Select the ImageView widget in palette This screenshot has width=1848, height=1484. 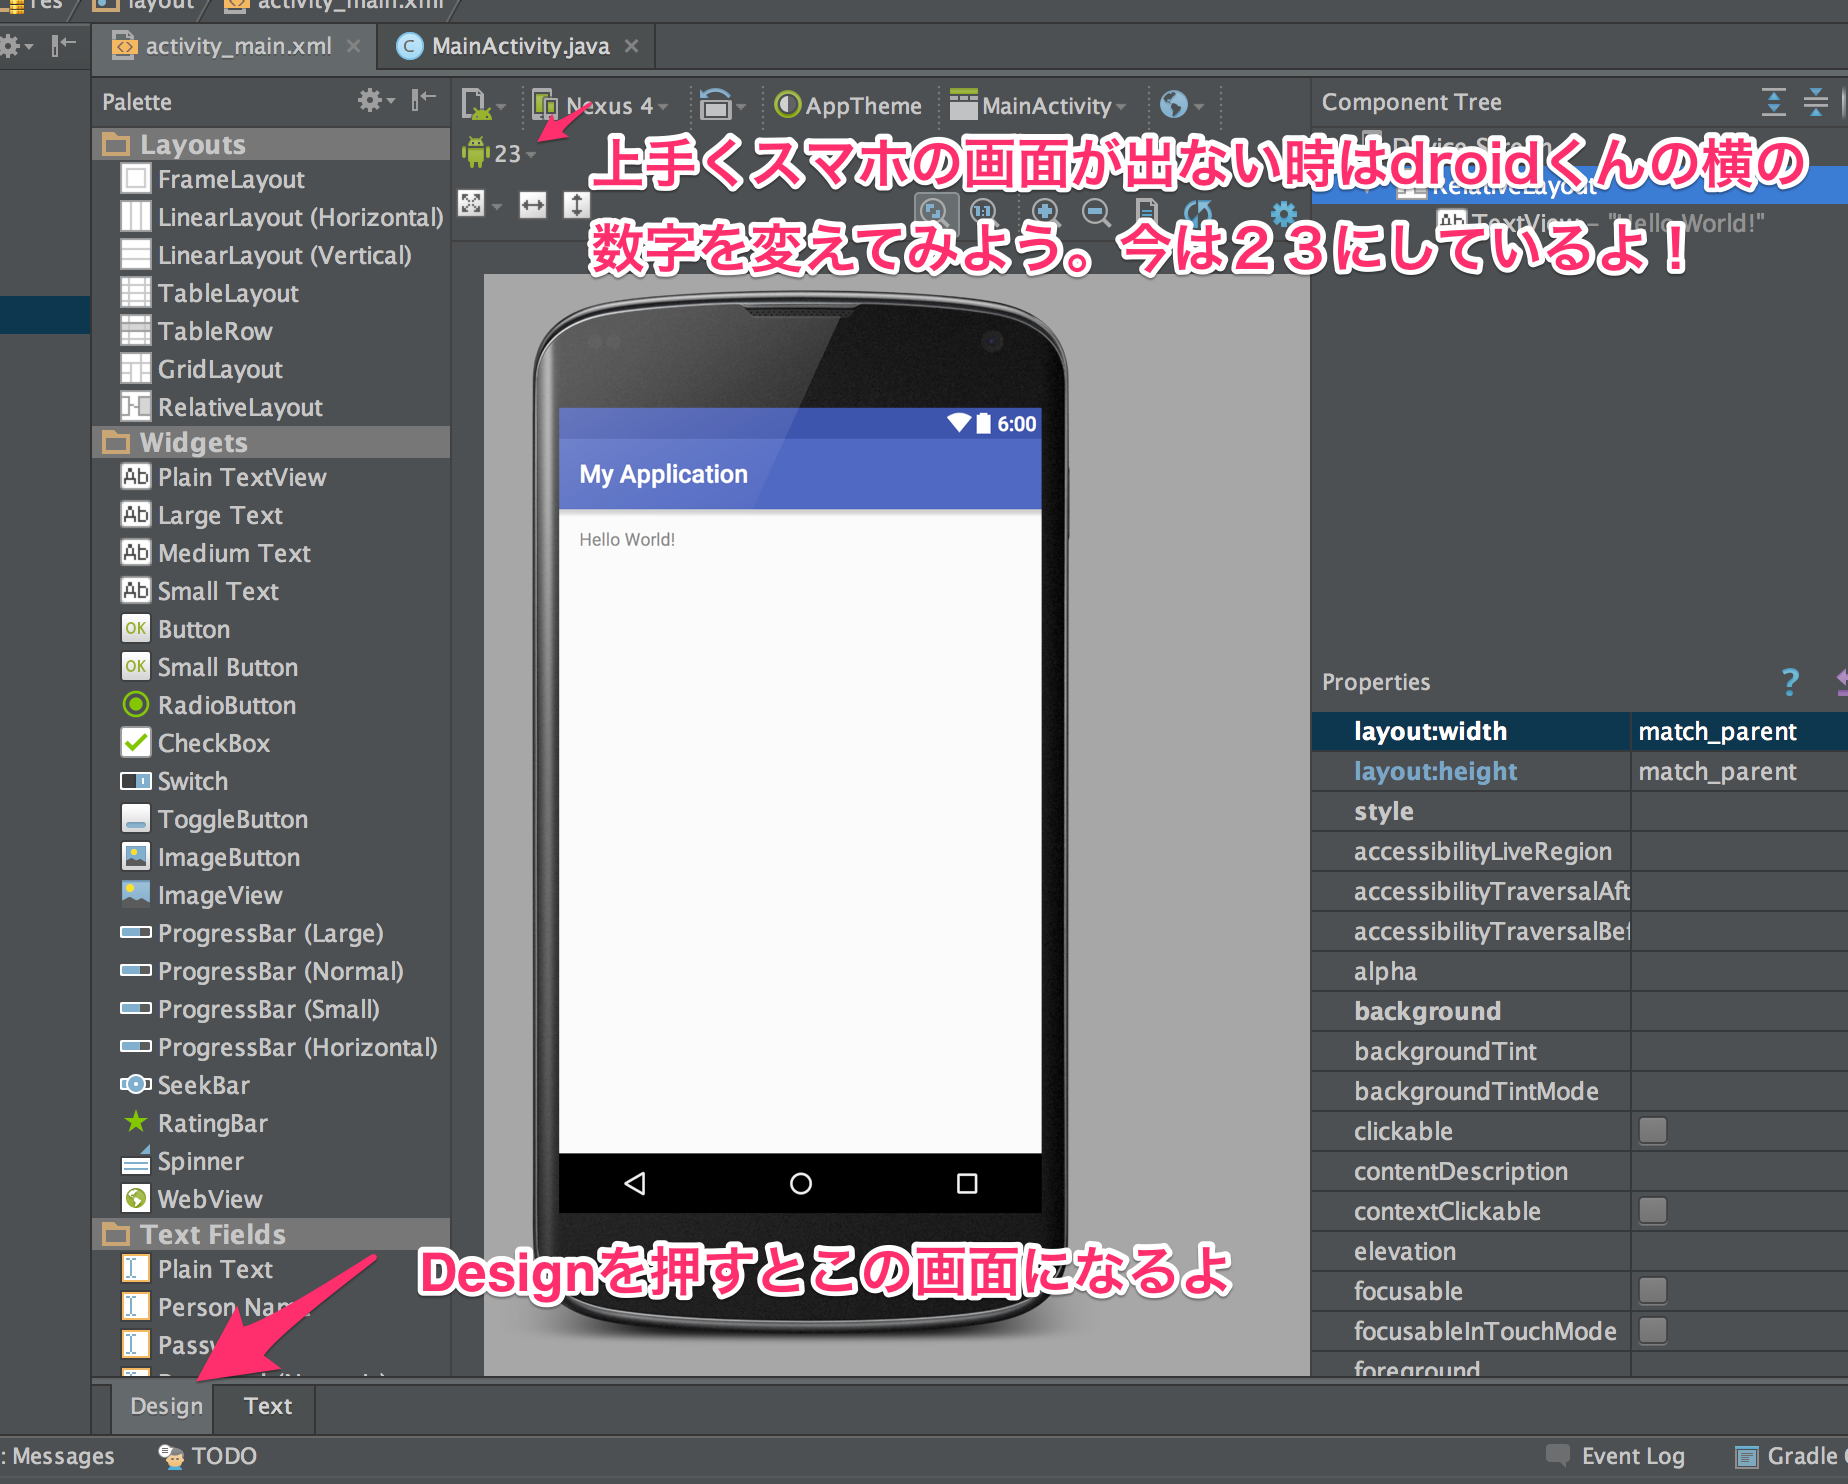202,895
